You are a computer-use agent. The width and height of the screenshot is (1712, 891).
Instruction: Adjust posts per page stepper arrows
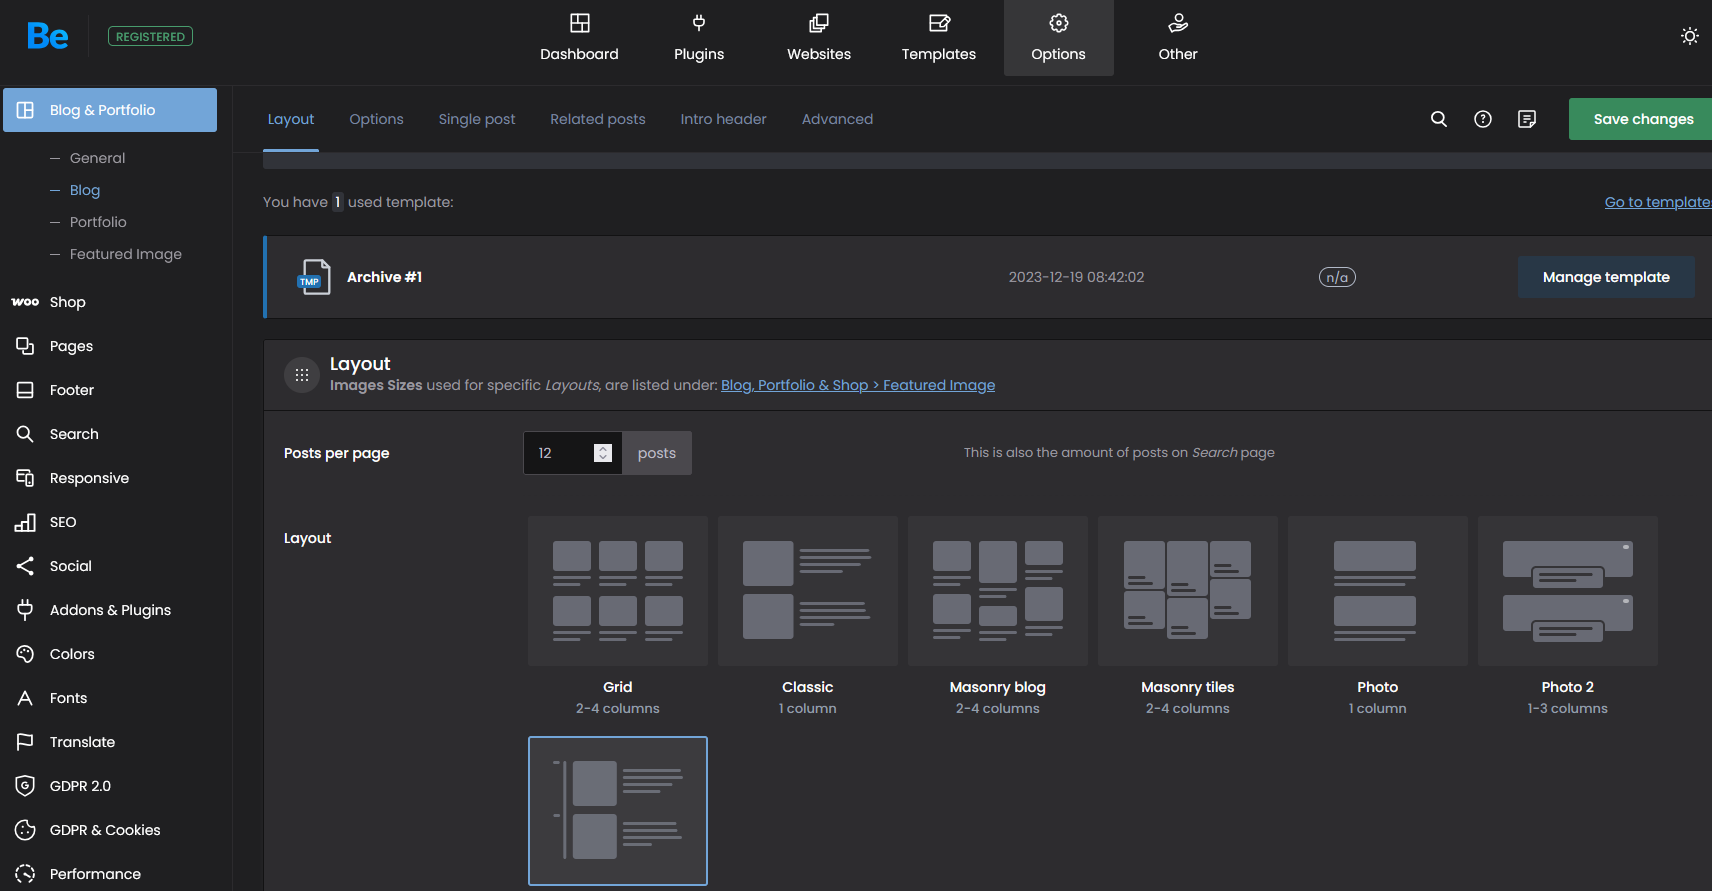[x=603, y=453]
